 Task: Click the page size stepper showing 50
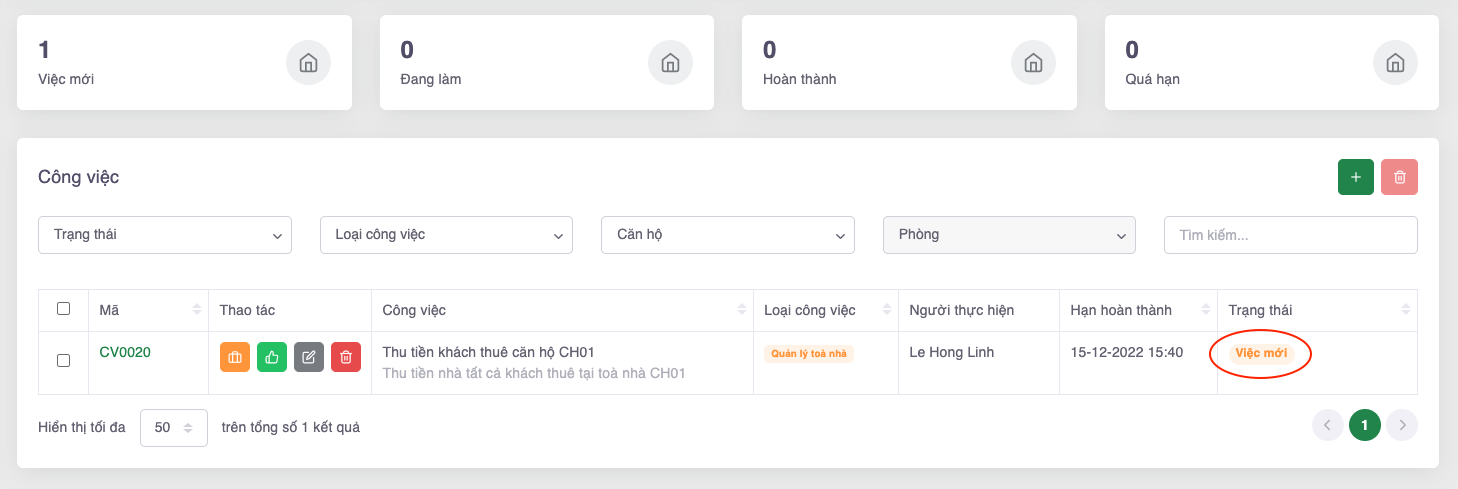174,427
